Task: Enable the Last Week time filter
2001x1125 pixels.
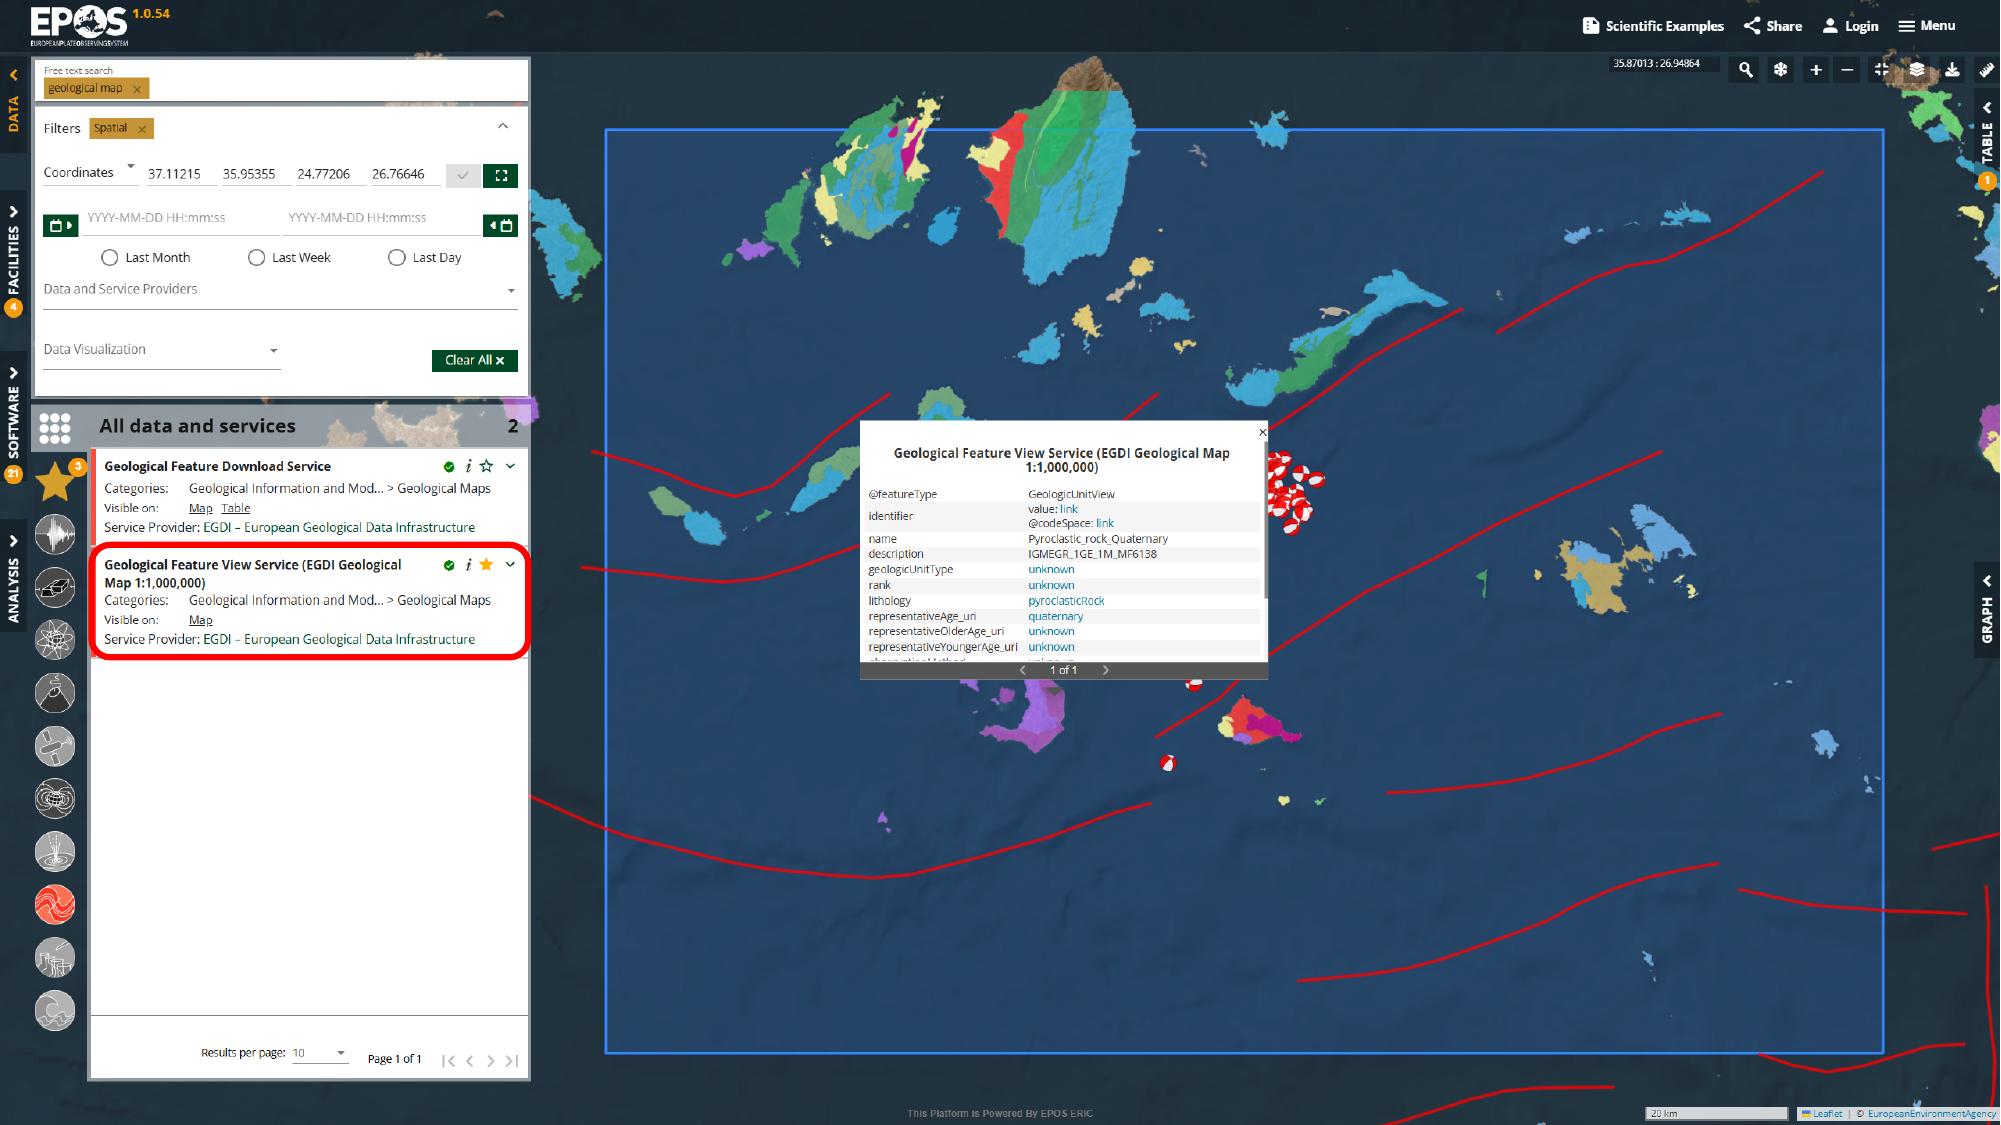Action: point(257,257)
